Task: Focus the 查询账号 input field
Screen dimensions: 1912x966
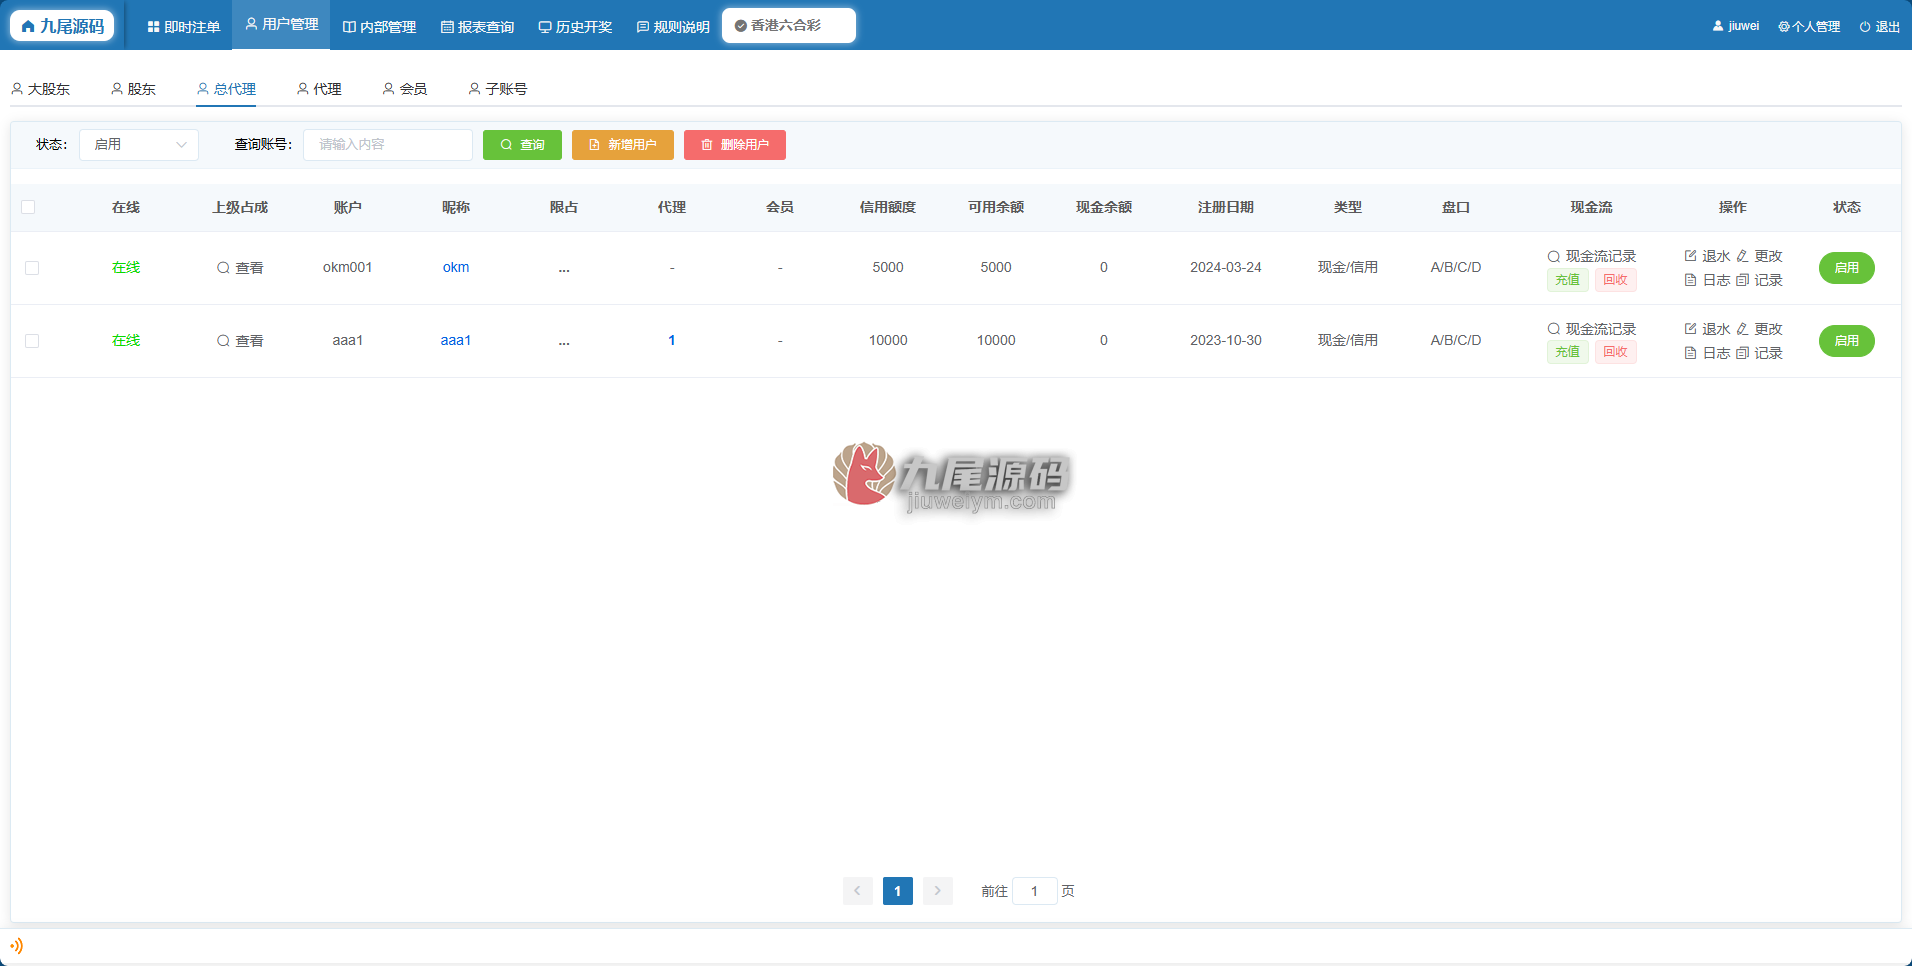Action: point(388,145)
